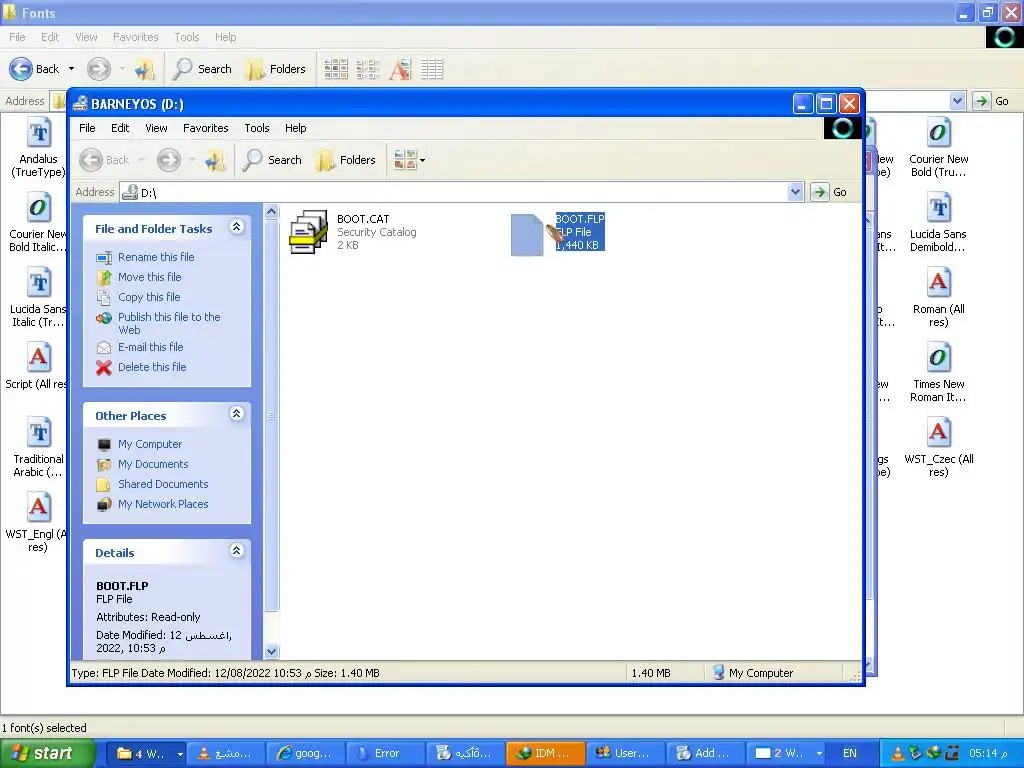
Task: Switch the Fonts window to Details view
Action: [432, 69]
